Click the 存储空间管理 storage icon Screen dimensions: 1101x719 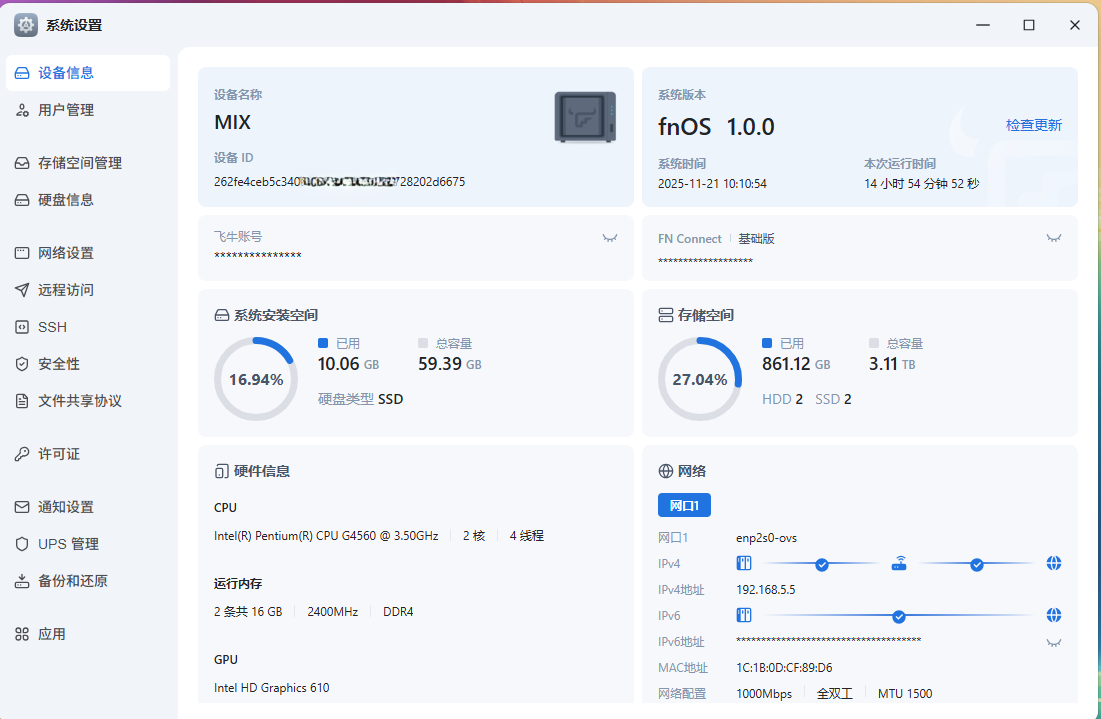pos(22,163)
